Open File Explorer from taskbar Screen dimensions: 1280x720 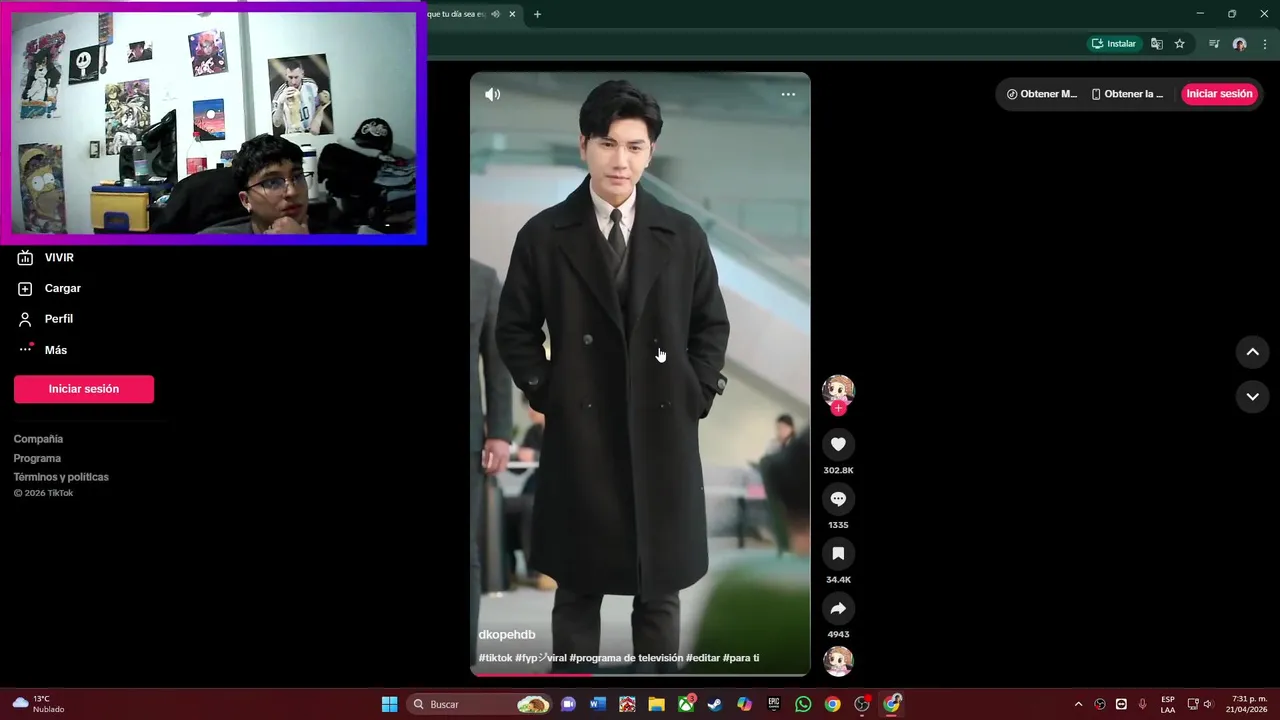[x=656, y=704]
